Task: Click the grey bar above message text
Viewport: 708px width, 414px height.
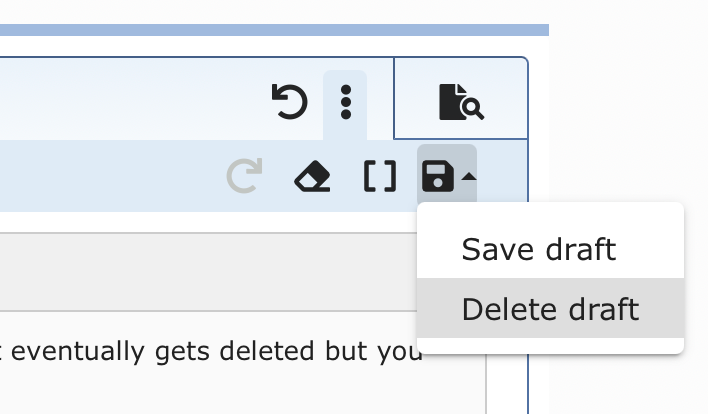Action: (208, 272)
